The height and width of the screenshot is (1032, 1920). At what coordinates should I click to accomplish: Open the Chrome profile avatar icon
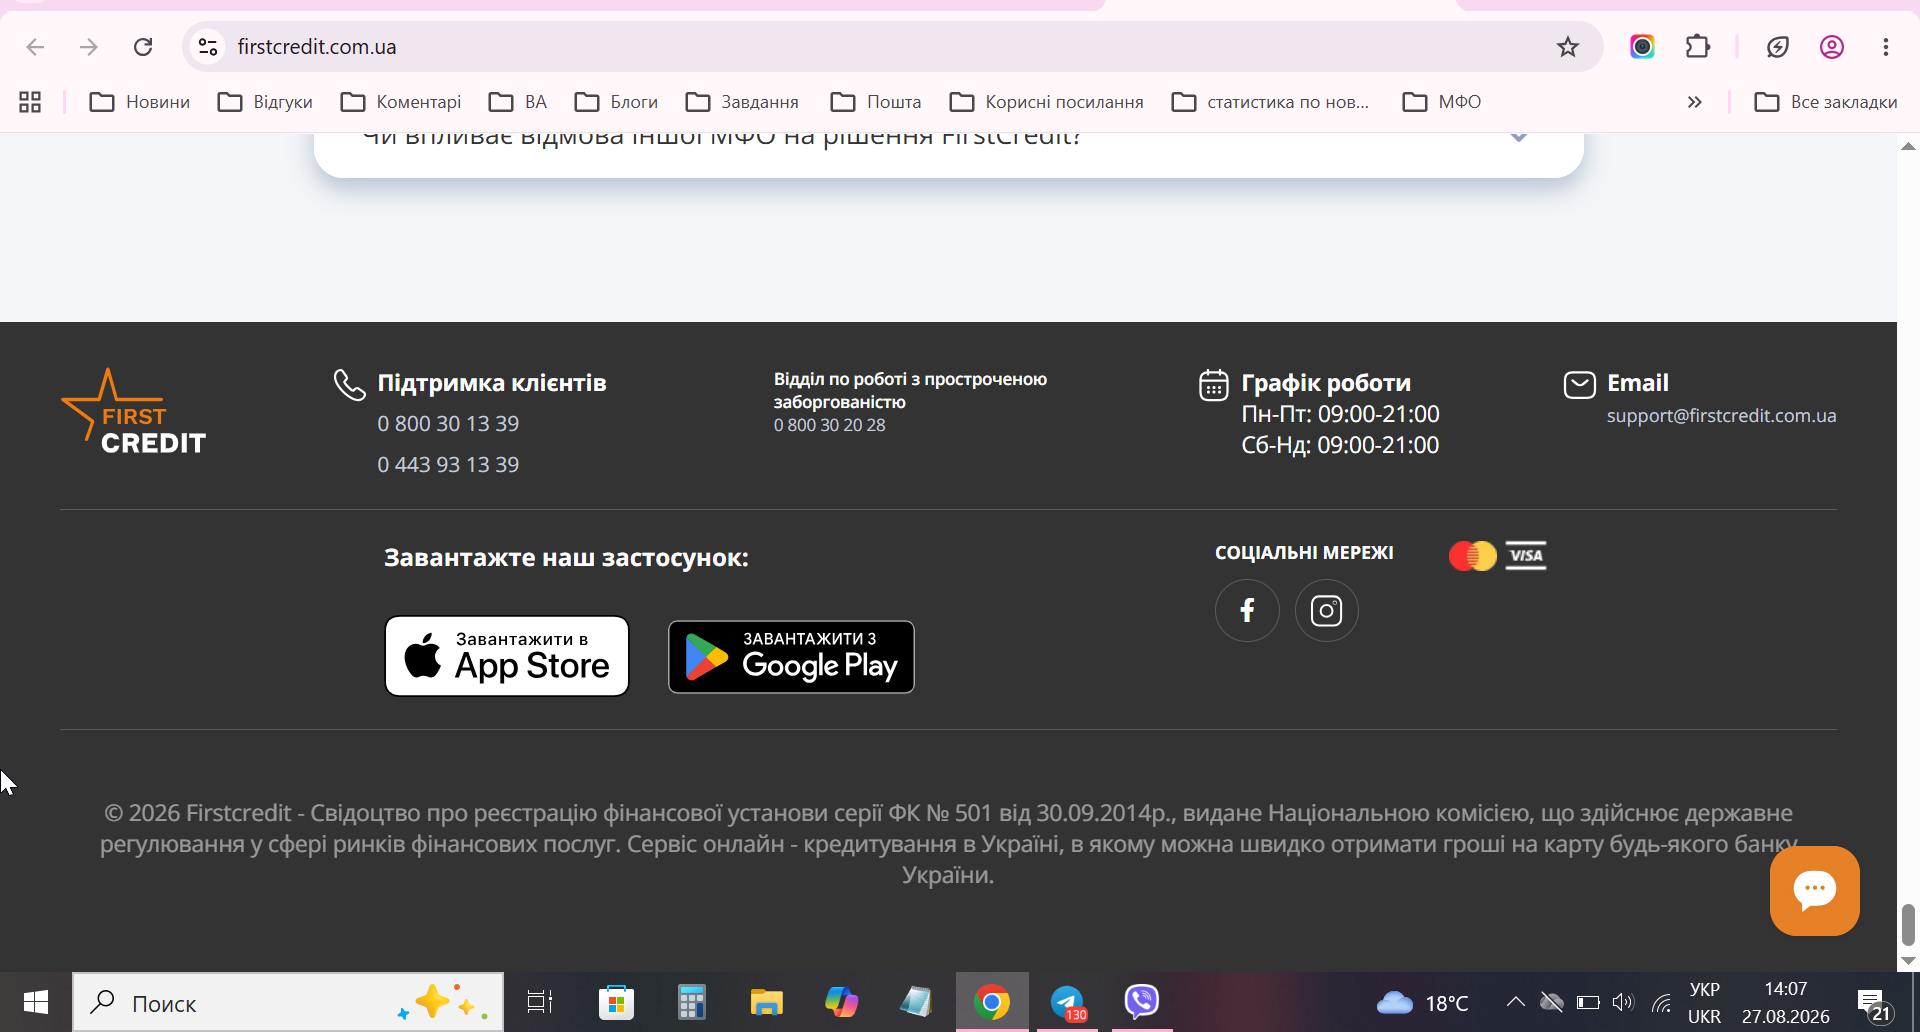(x=1831, y=47)
